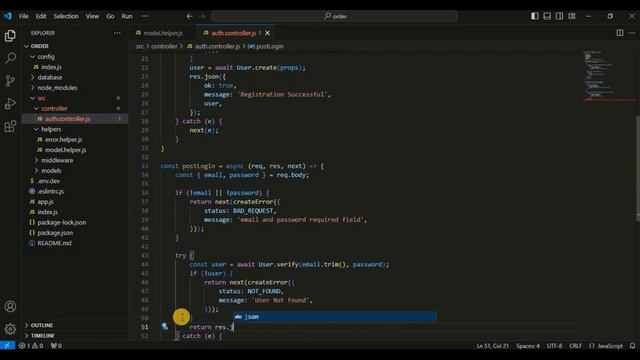Viewport: 640px width, 360px height.
Task: Open the Search view in activity bar
Action: [10, 58]
